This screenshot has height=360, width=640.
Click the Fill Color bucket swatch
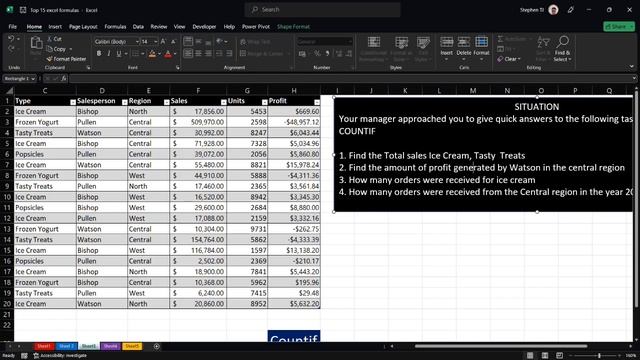[x=152, y=54]
